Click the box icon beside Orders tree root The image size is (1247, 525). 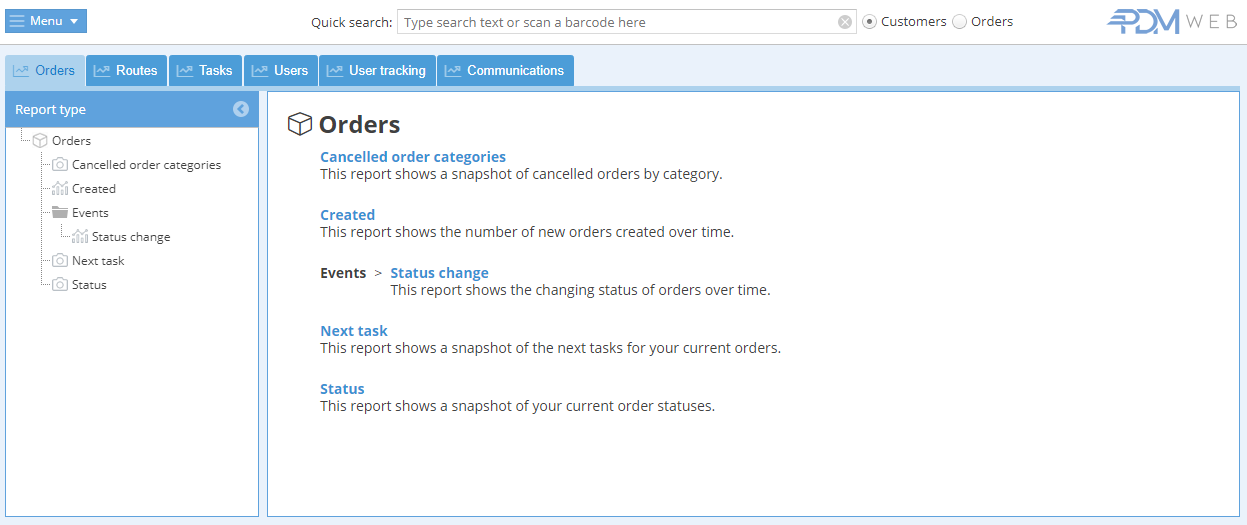tap(40, 141)
